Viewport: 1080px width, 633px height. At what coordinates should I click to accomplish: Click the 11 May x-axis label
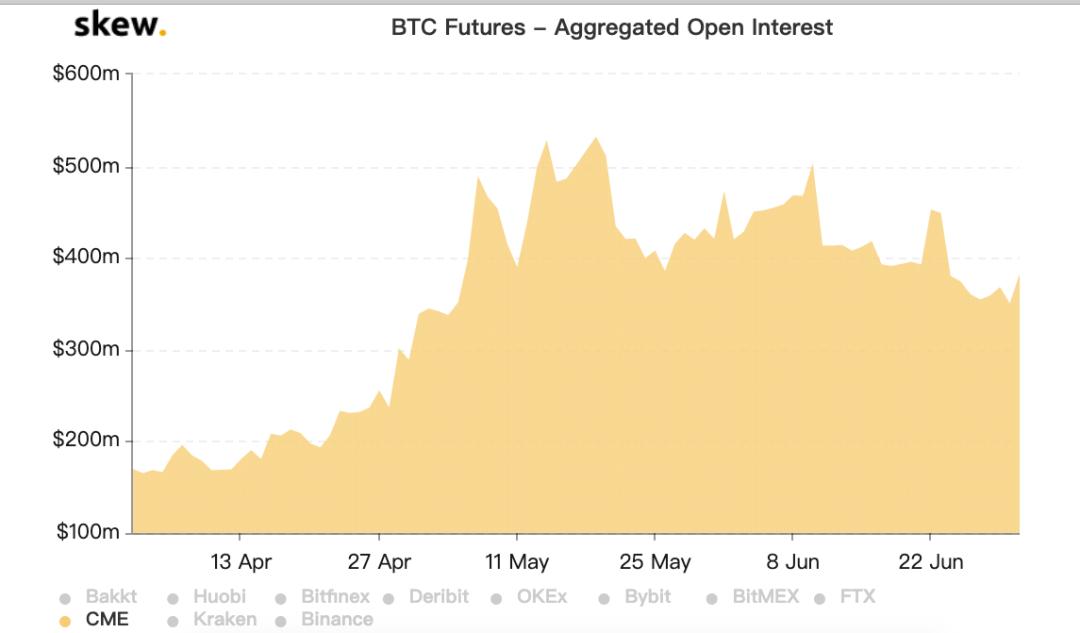click(x=516, y=562)
